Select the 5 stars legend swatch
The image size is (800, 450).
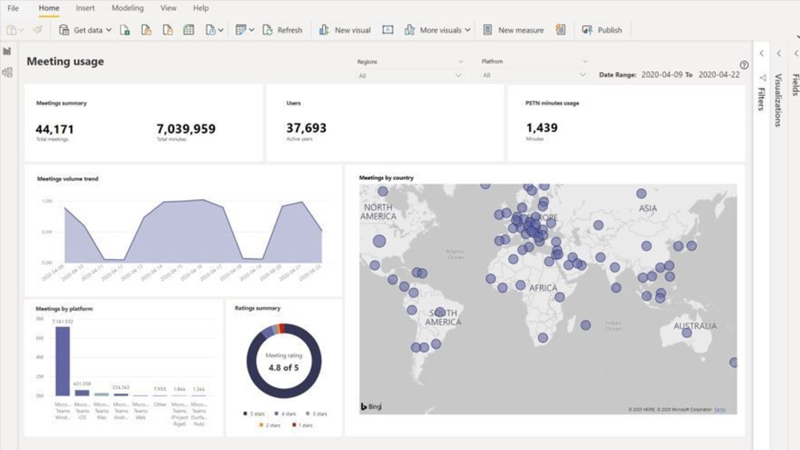click(245, 414)
